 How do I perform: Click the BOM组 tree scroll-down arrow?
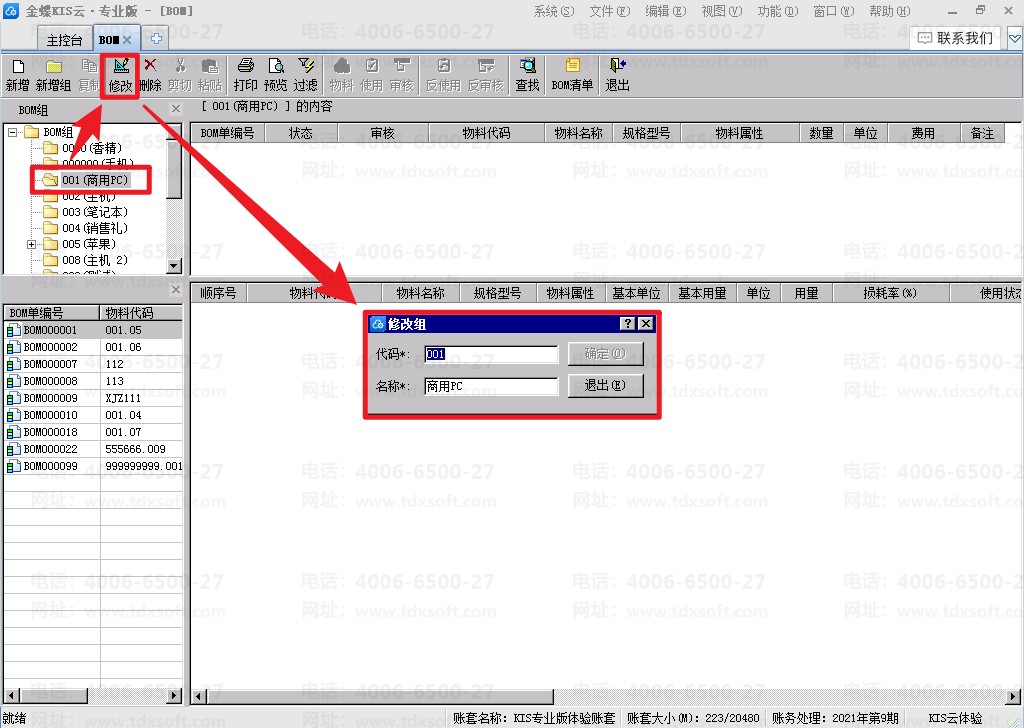174,266
